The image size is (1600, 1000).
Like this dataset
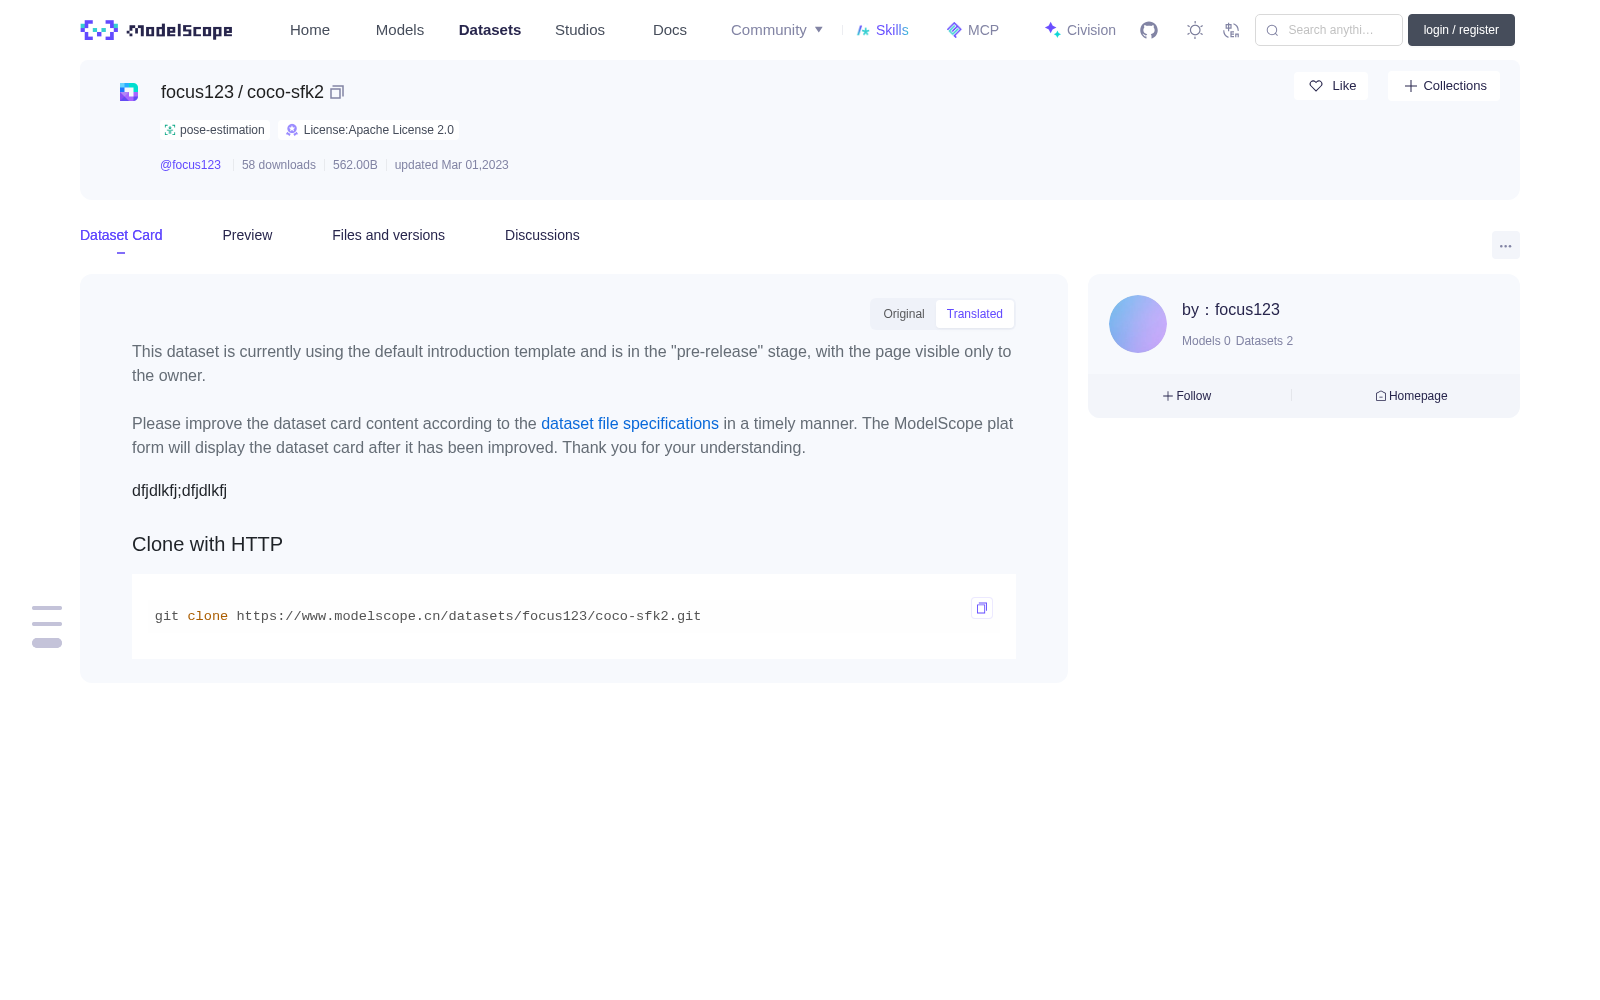[1331, 86]
